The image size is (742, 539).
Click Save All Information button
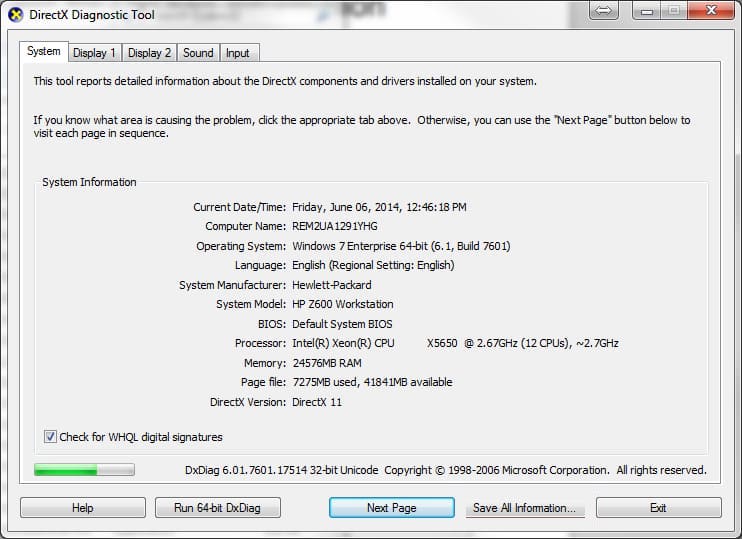click(x=525, y=508)
